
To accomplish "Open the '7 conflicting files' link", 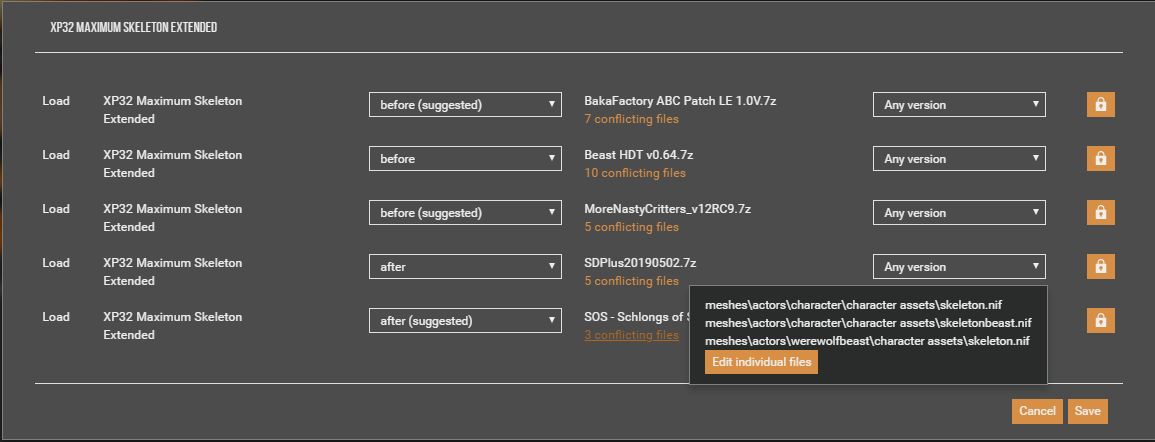I will point(631,119).
